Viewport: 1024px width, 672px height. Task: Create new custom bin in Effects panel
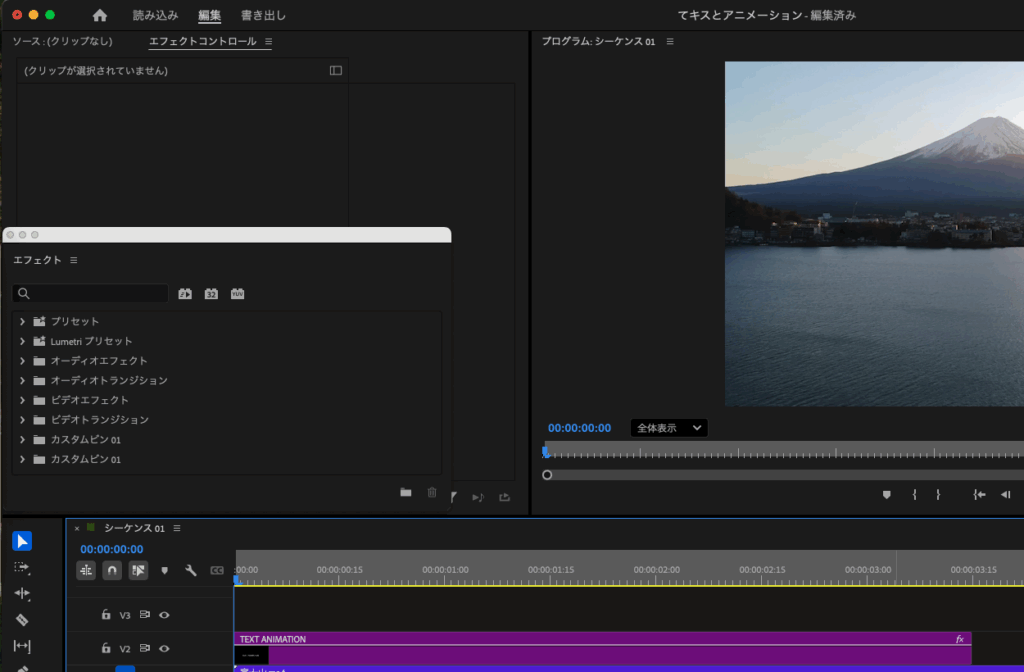click(x=405, y=492)
